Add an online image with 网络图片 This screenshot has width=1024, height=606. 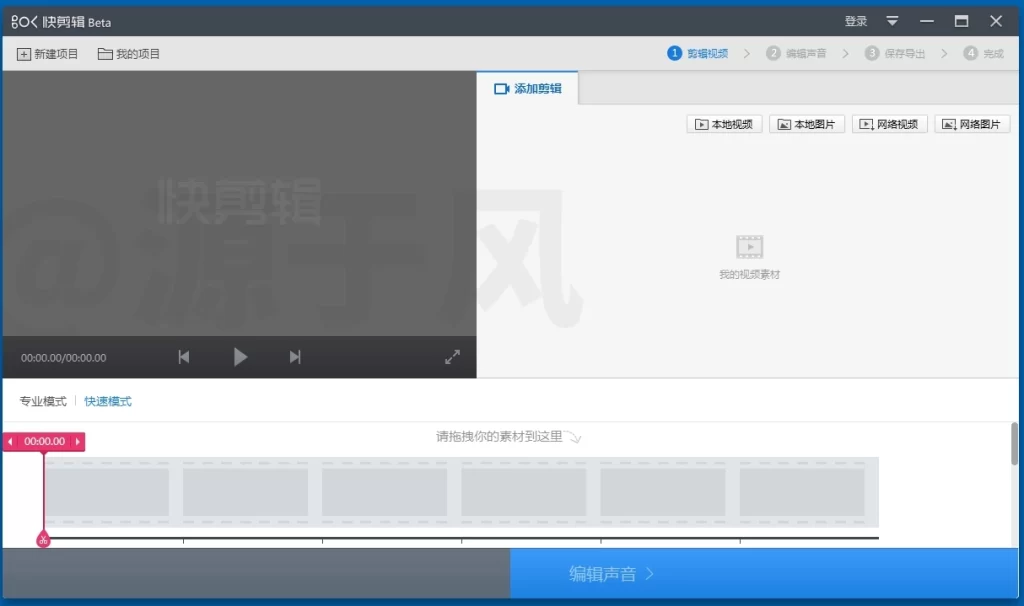(x=972, y=124)
